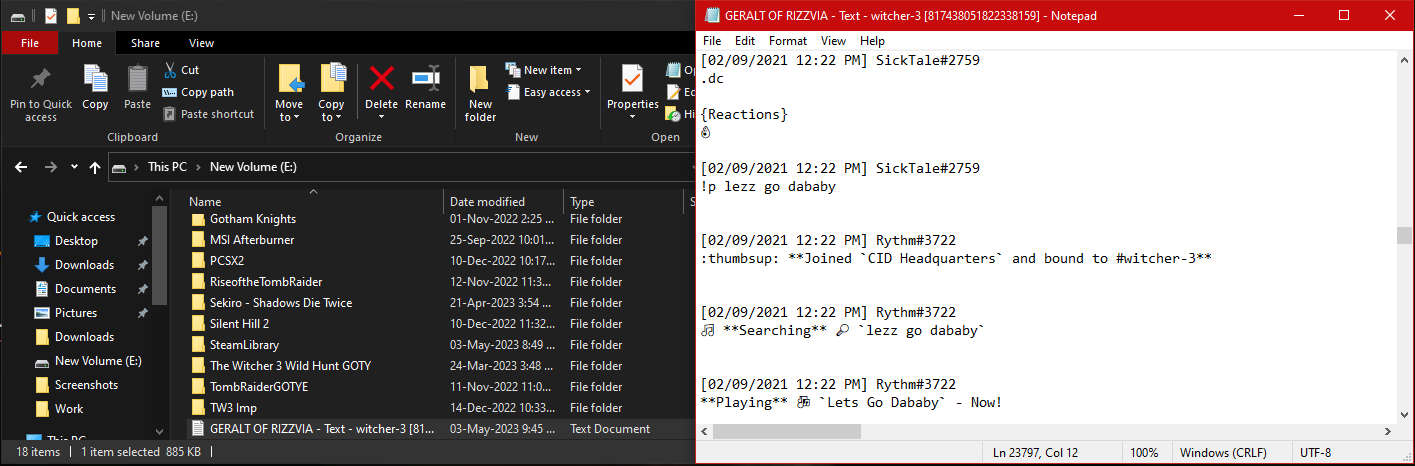Viewport: 1415px width, 466px height.
Task: Switch to the Share ribbon tab
Action: point(145,43)
